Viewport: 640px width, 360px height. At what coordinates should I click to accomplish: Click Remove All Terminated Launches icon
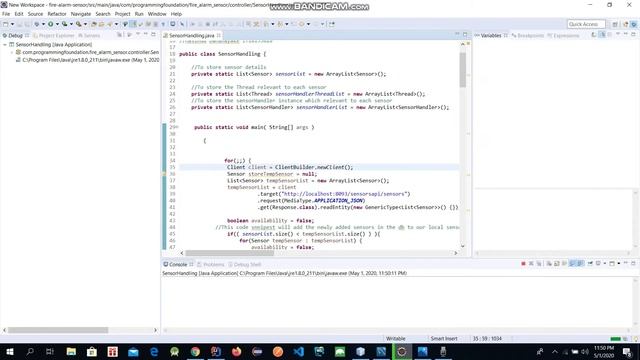(539, 264)
